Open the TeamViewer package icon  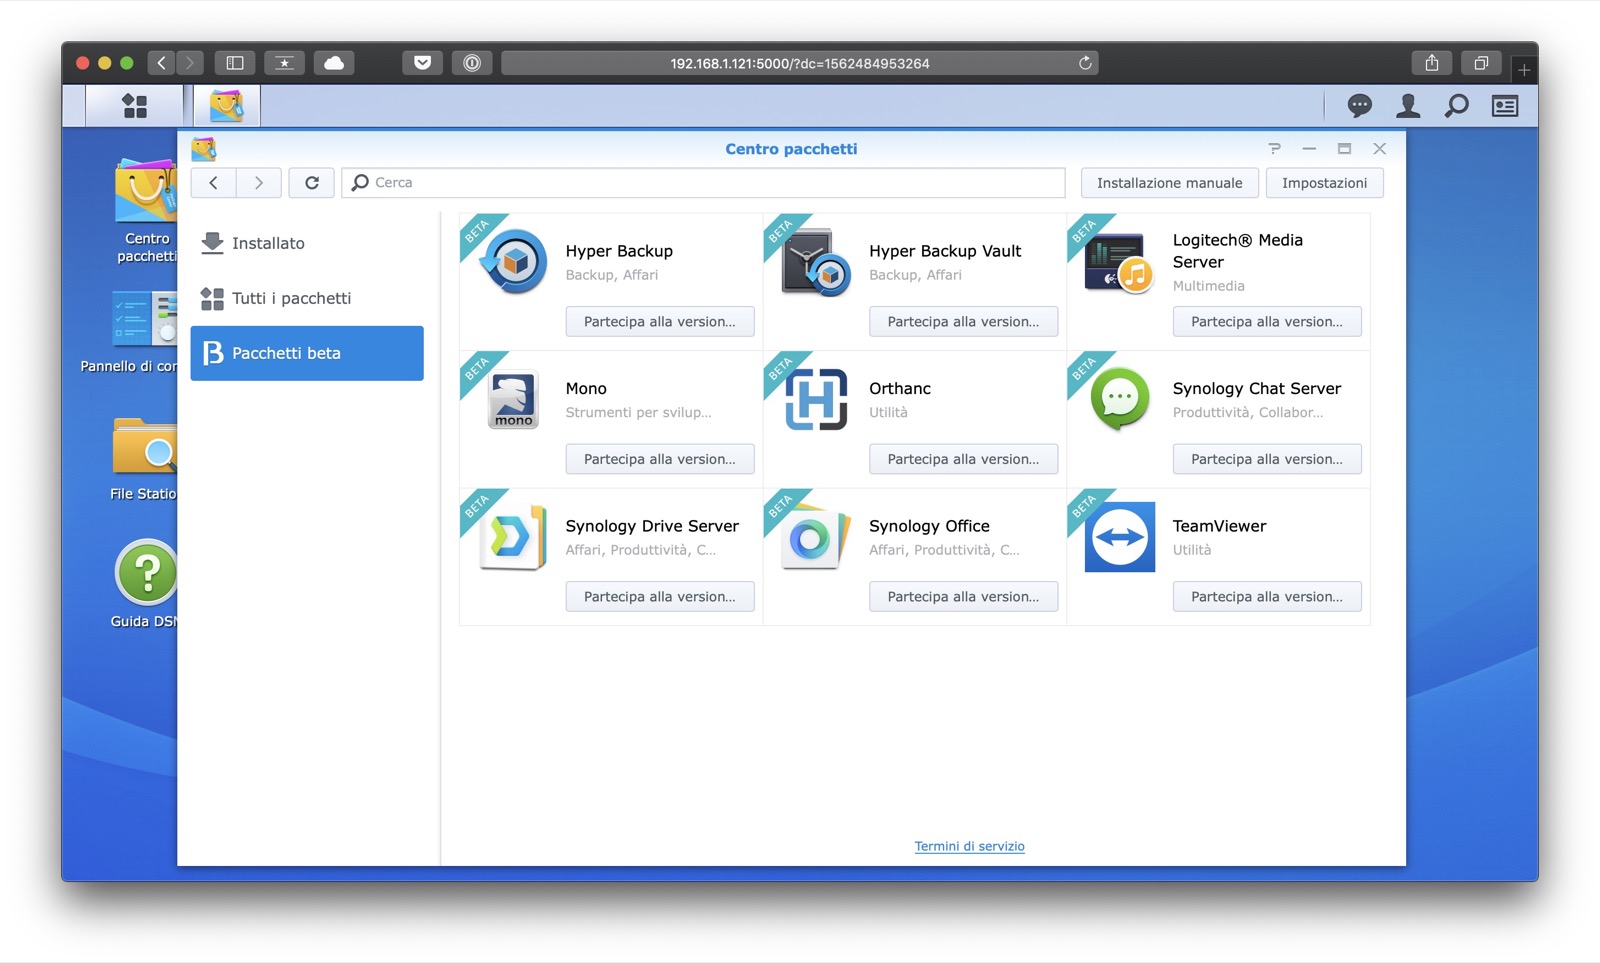coord(1119,537)
